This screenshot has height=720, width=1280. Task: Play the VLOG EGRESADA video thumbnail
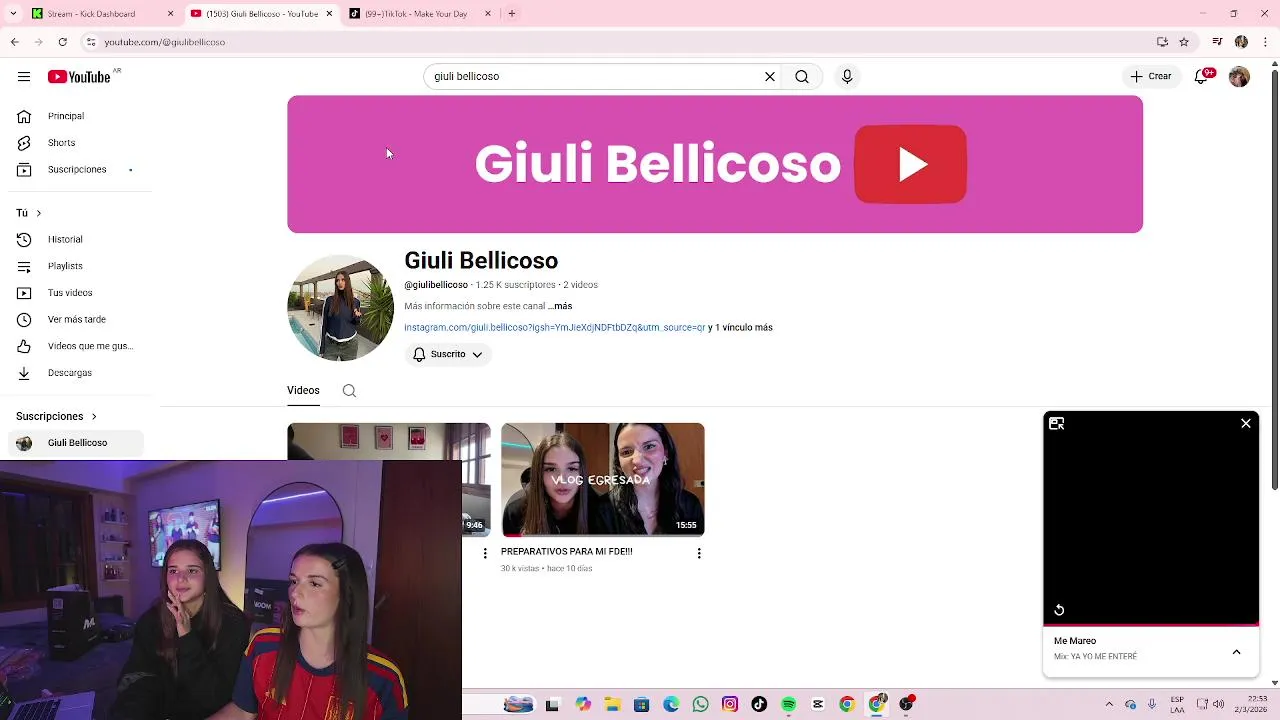coord(603,480)
